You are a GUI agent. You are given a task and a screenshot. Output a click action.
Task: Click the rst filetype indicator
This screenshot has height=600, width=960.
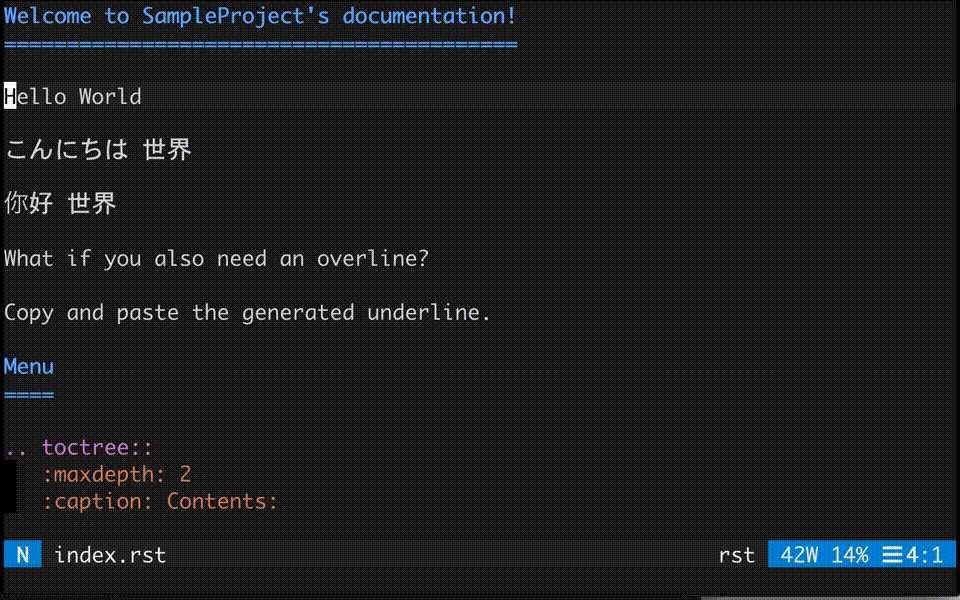click(x=737, y=555)
